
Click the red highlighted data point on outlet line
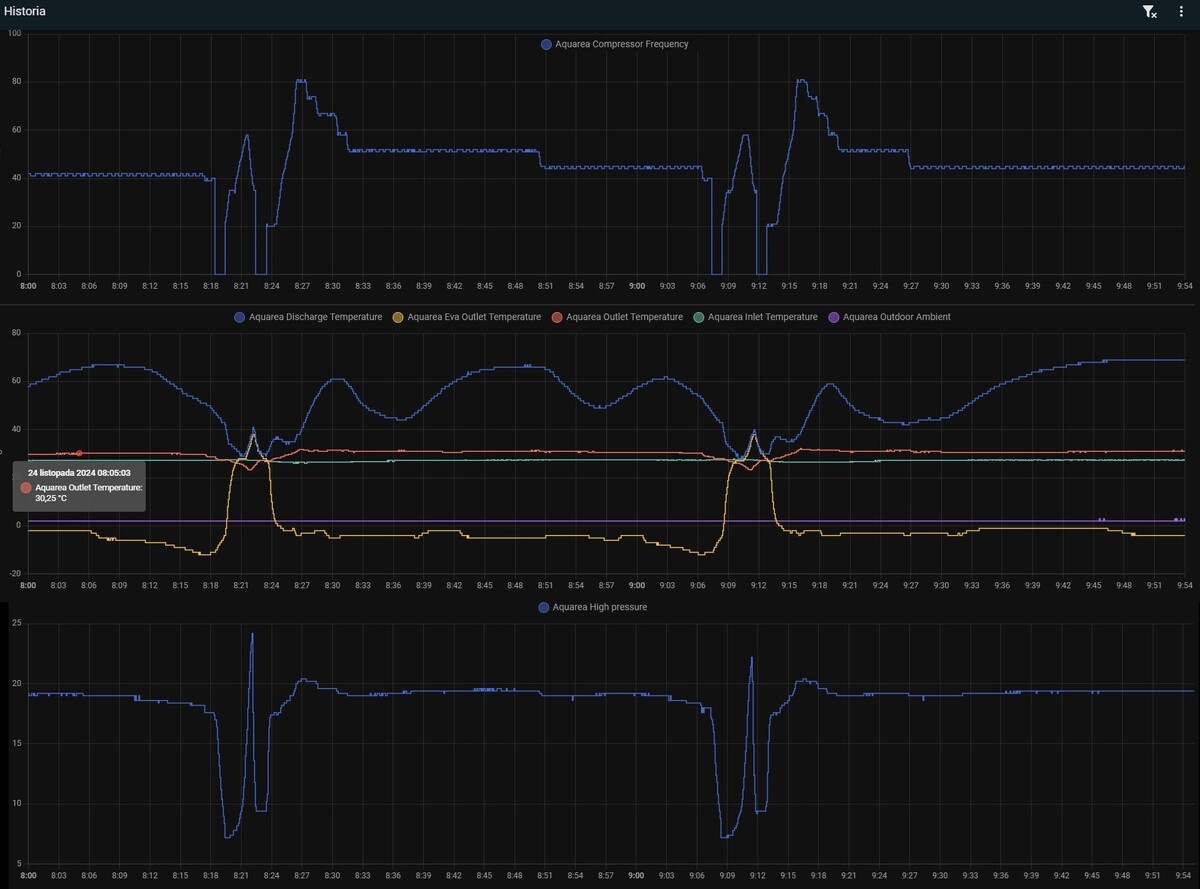[x=79, y=453]
